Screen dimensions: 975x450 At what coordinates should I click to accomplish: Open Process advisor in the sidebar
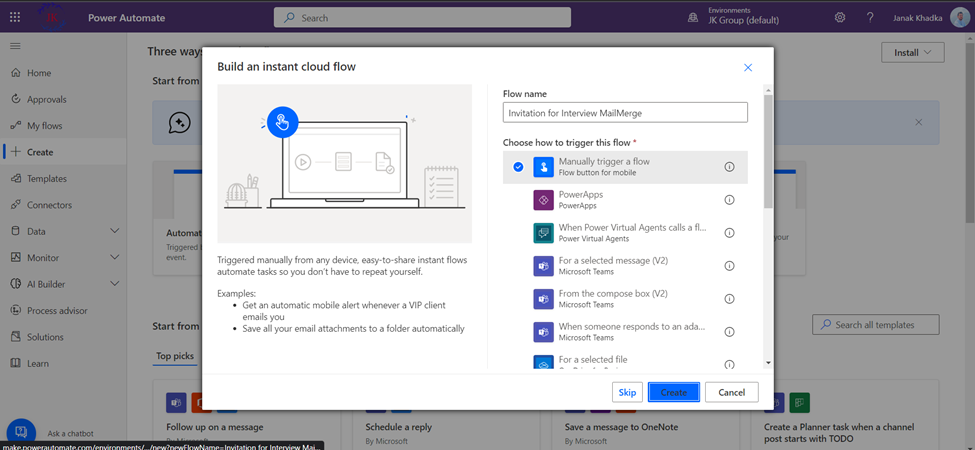[63, 310]
